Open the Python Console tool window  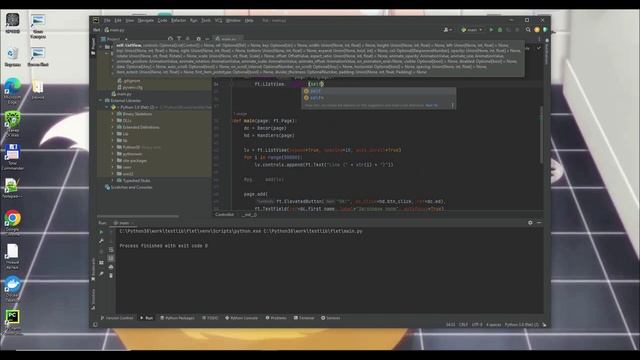242,318
